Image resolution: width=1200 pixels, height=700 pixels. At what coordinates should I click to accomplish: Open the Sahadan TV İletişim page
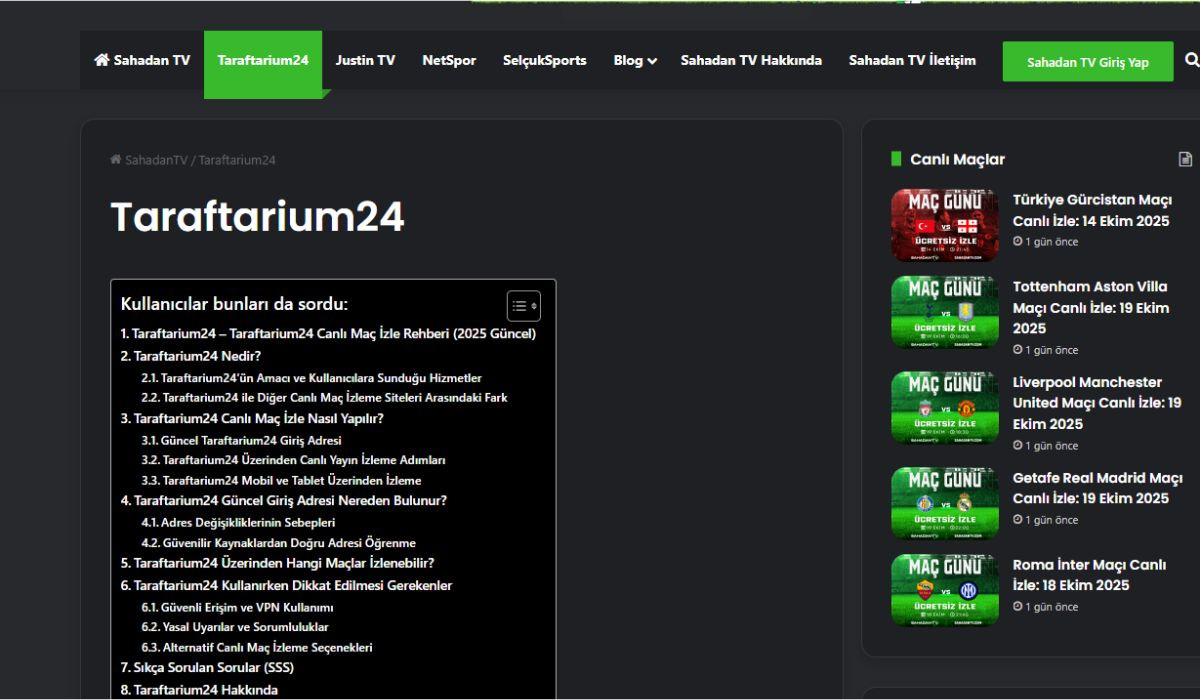912,60
